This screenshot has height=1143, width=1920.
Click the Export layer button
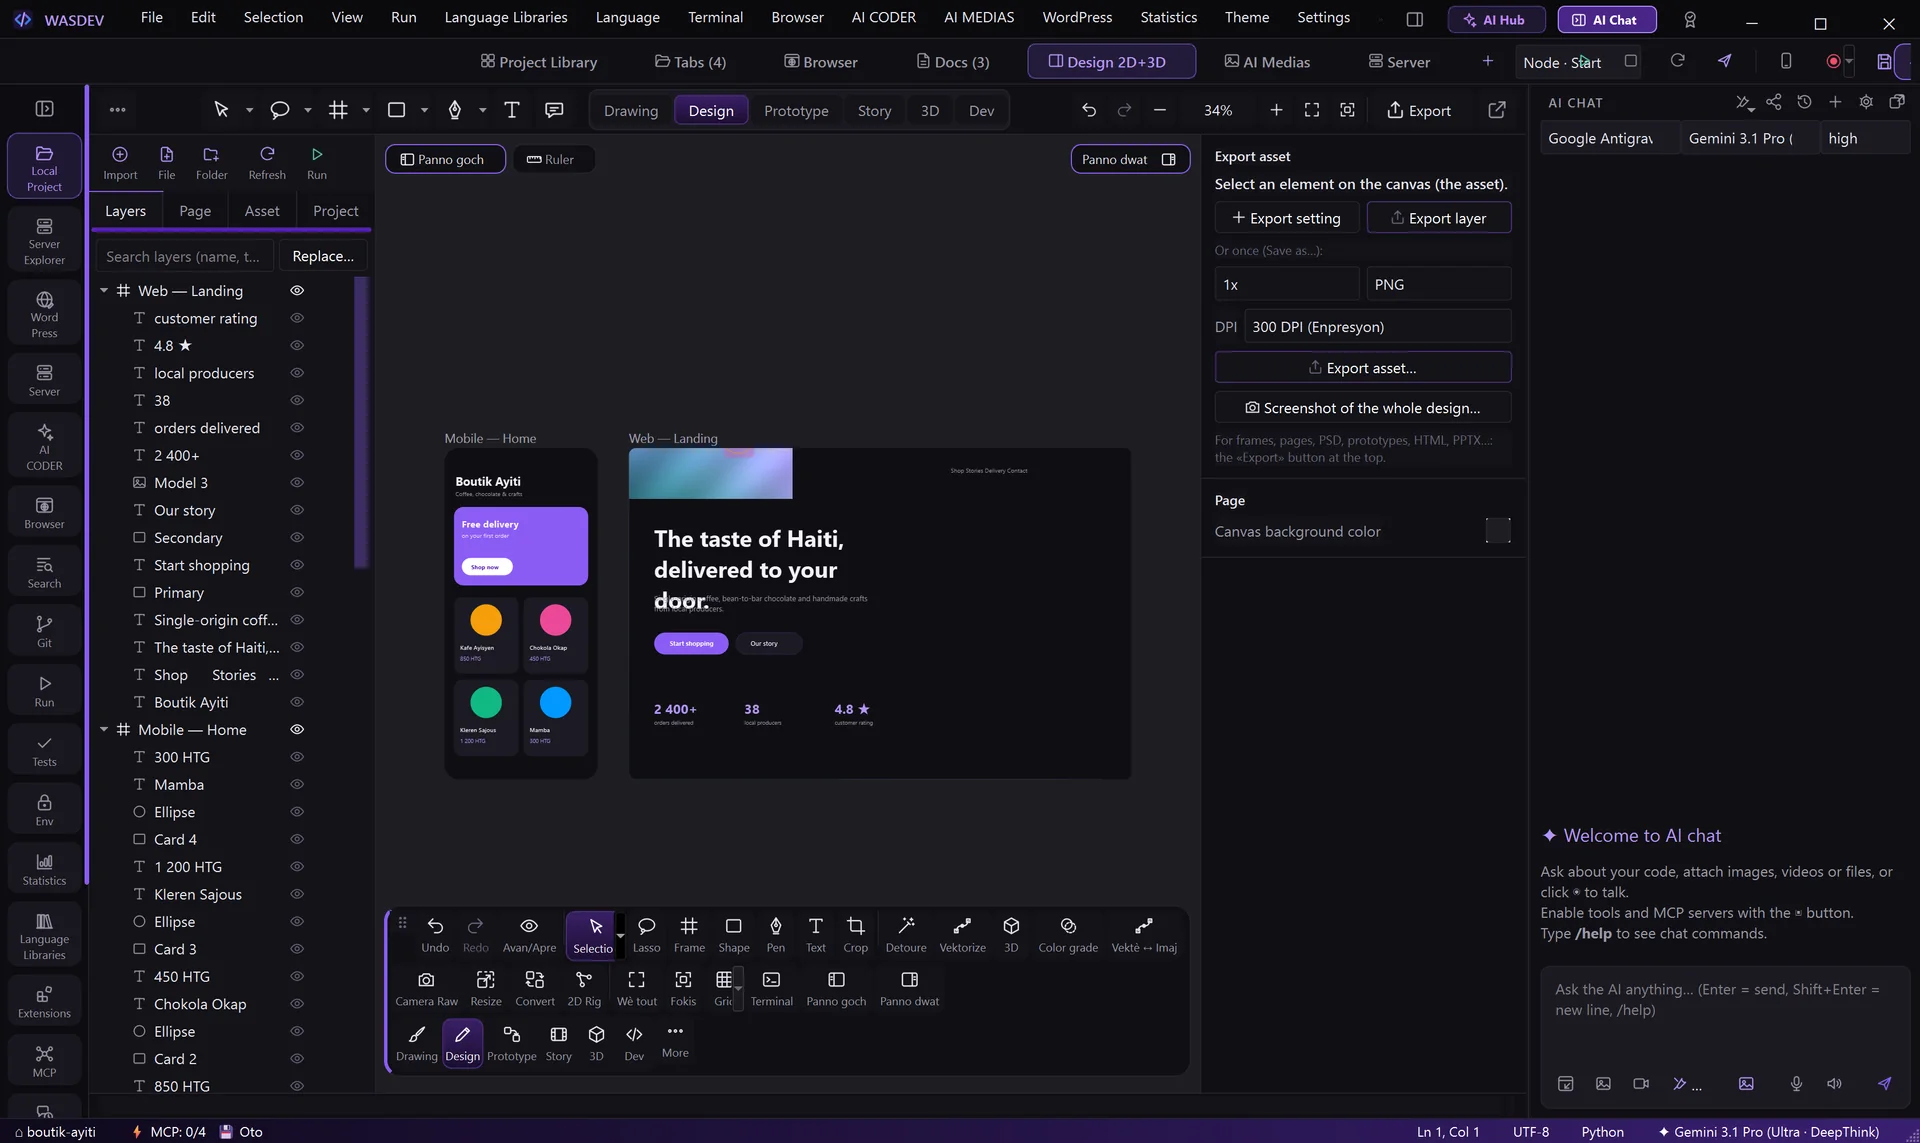pos(1438,218)
